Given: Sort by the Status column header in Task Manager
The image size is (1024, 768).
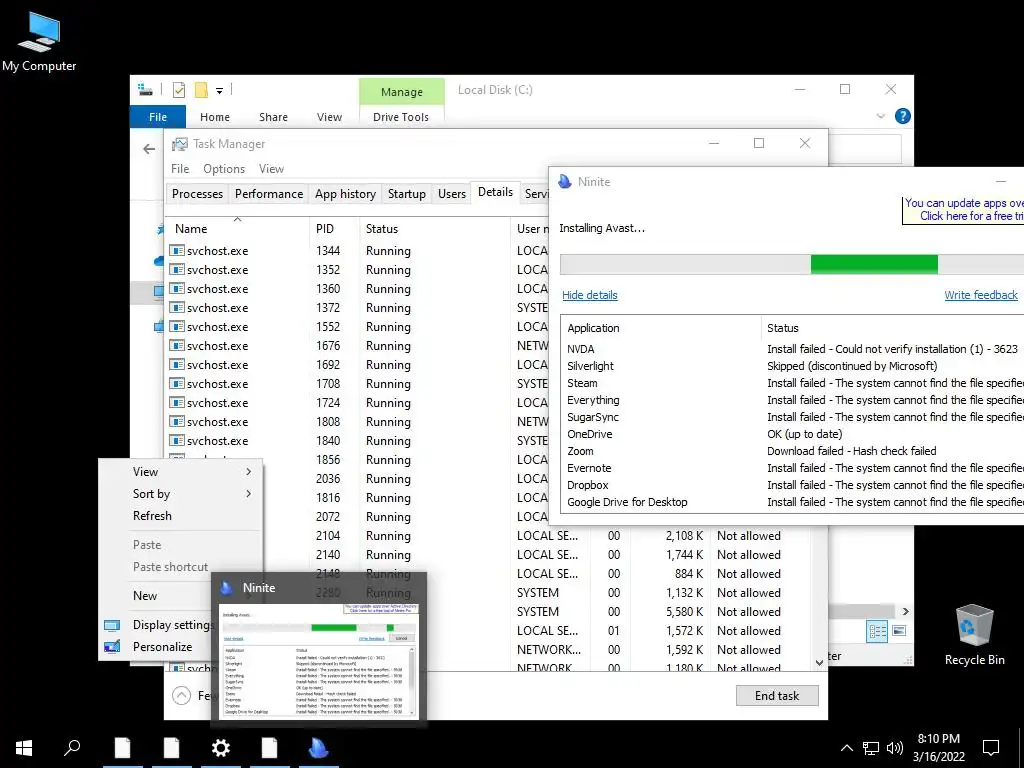Looking at the screenshot, I should (x=434, y=229).
